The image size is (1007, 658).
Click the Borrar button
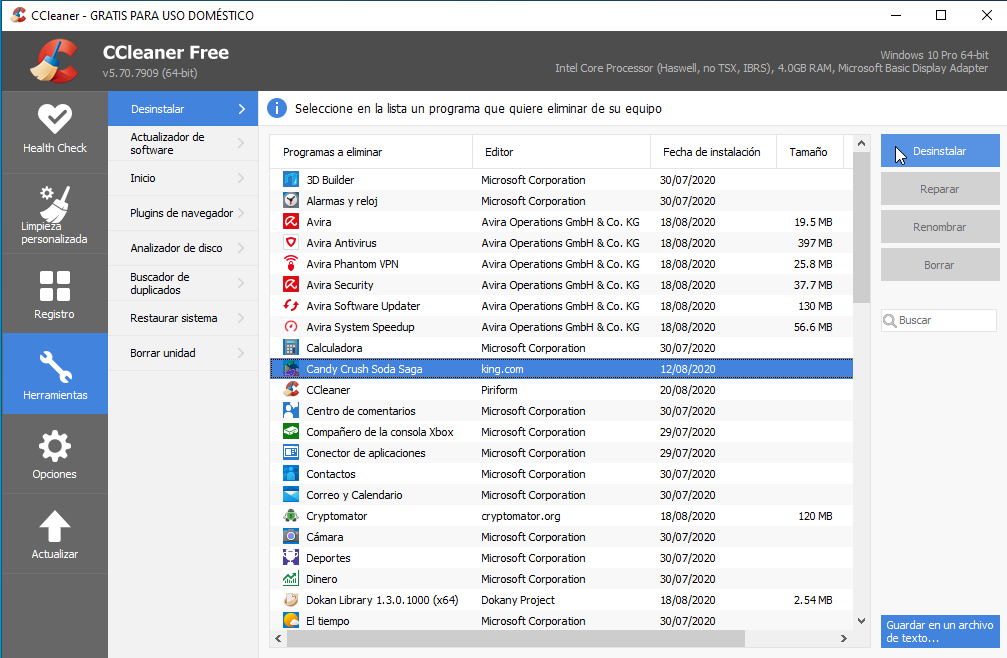(x=940, y=264)
